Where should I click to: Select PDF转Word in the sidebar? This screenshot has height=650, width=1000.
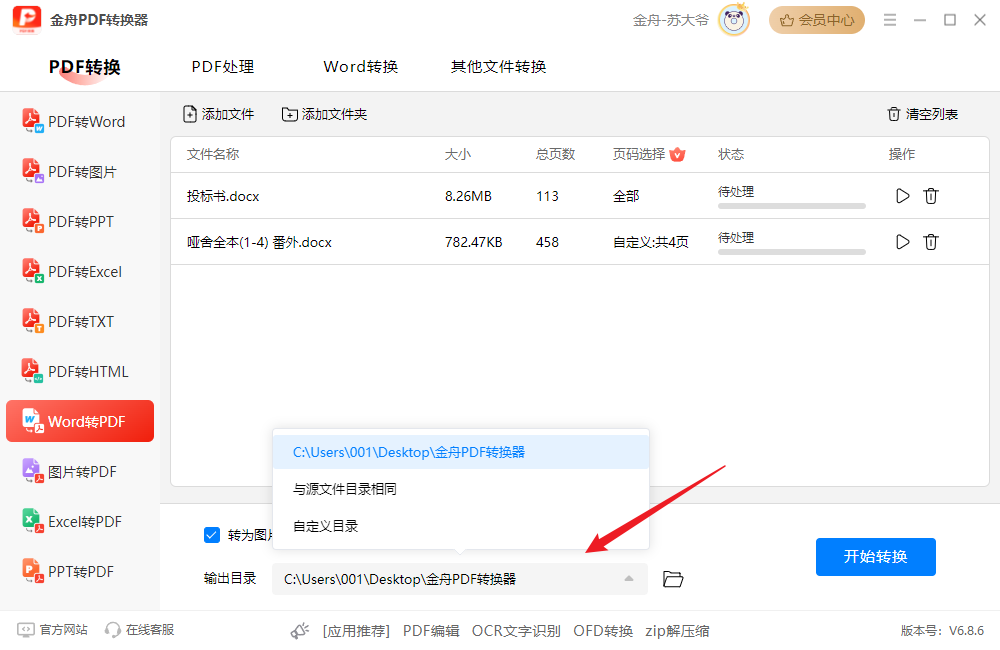pos(80,121)
